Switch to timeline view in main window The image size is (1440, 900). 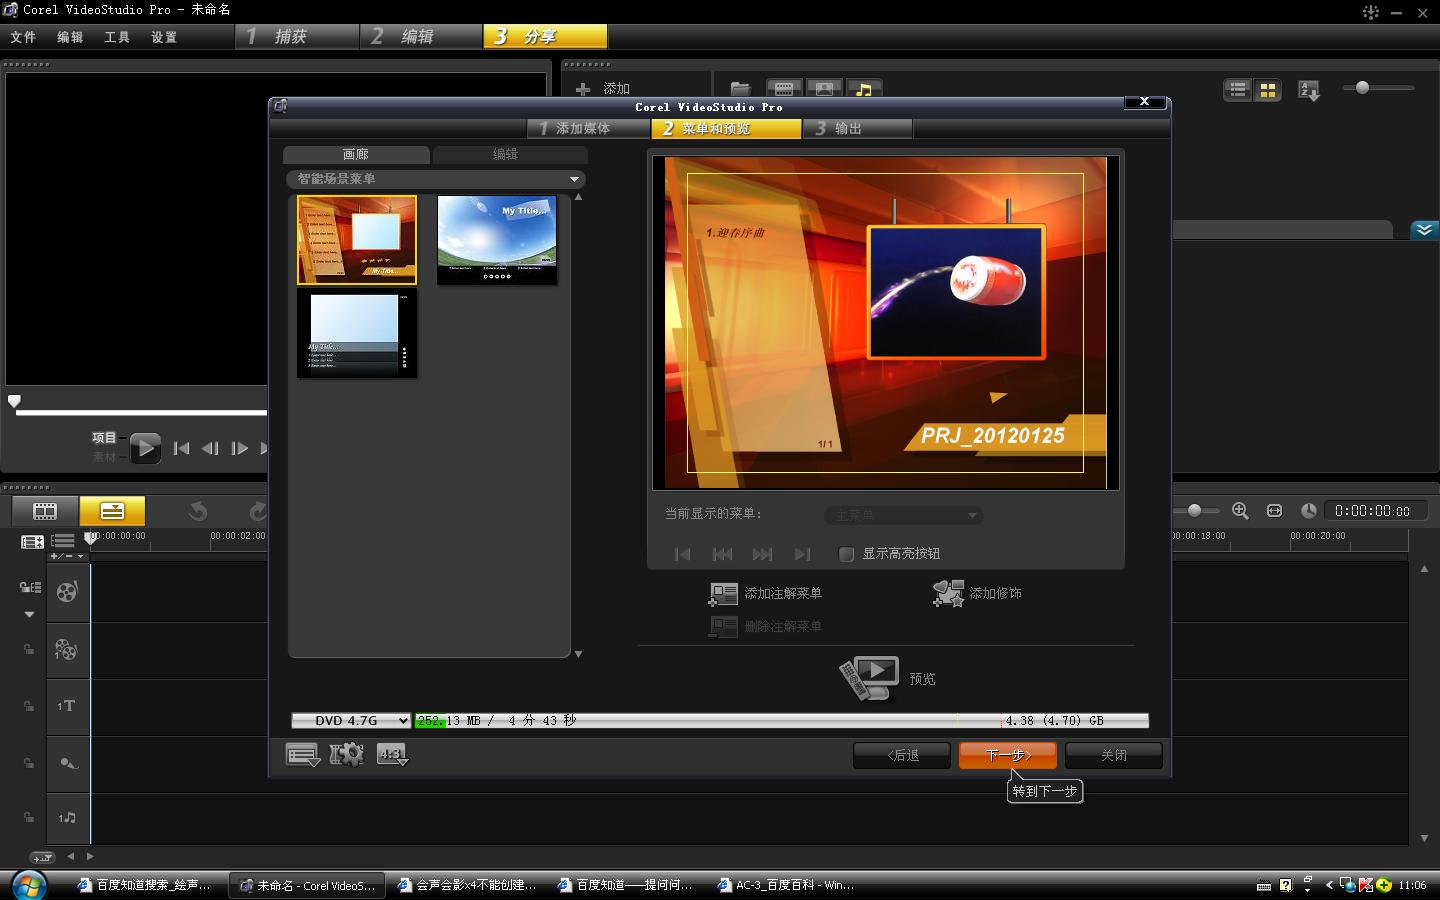click(x=112, y=511)
